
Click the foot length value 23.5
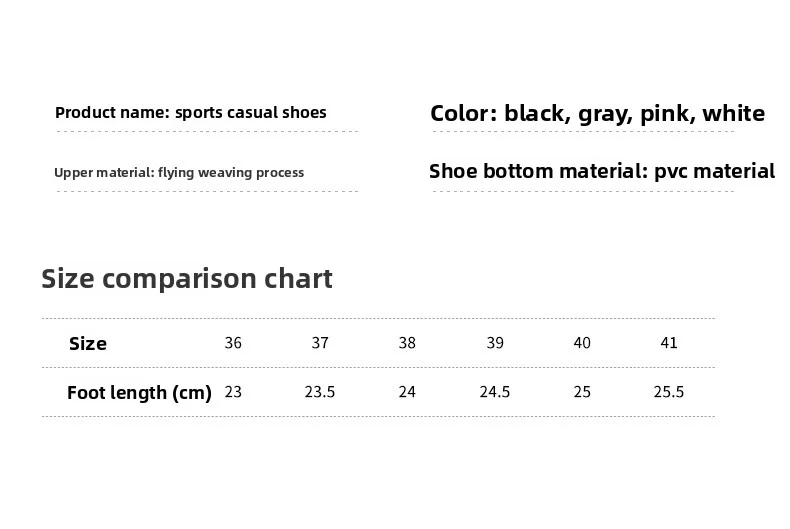tap(320, 392)
